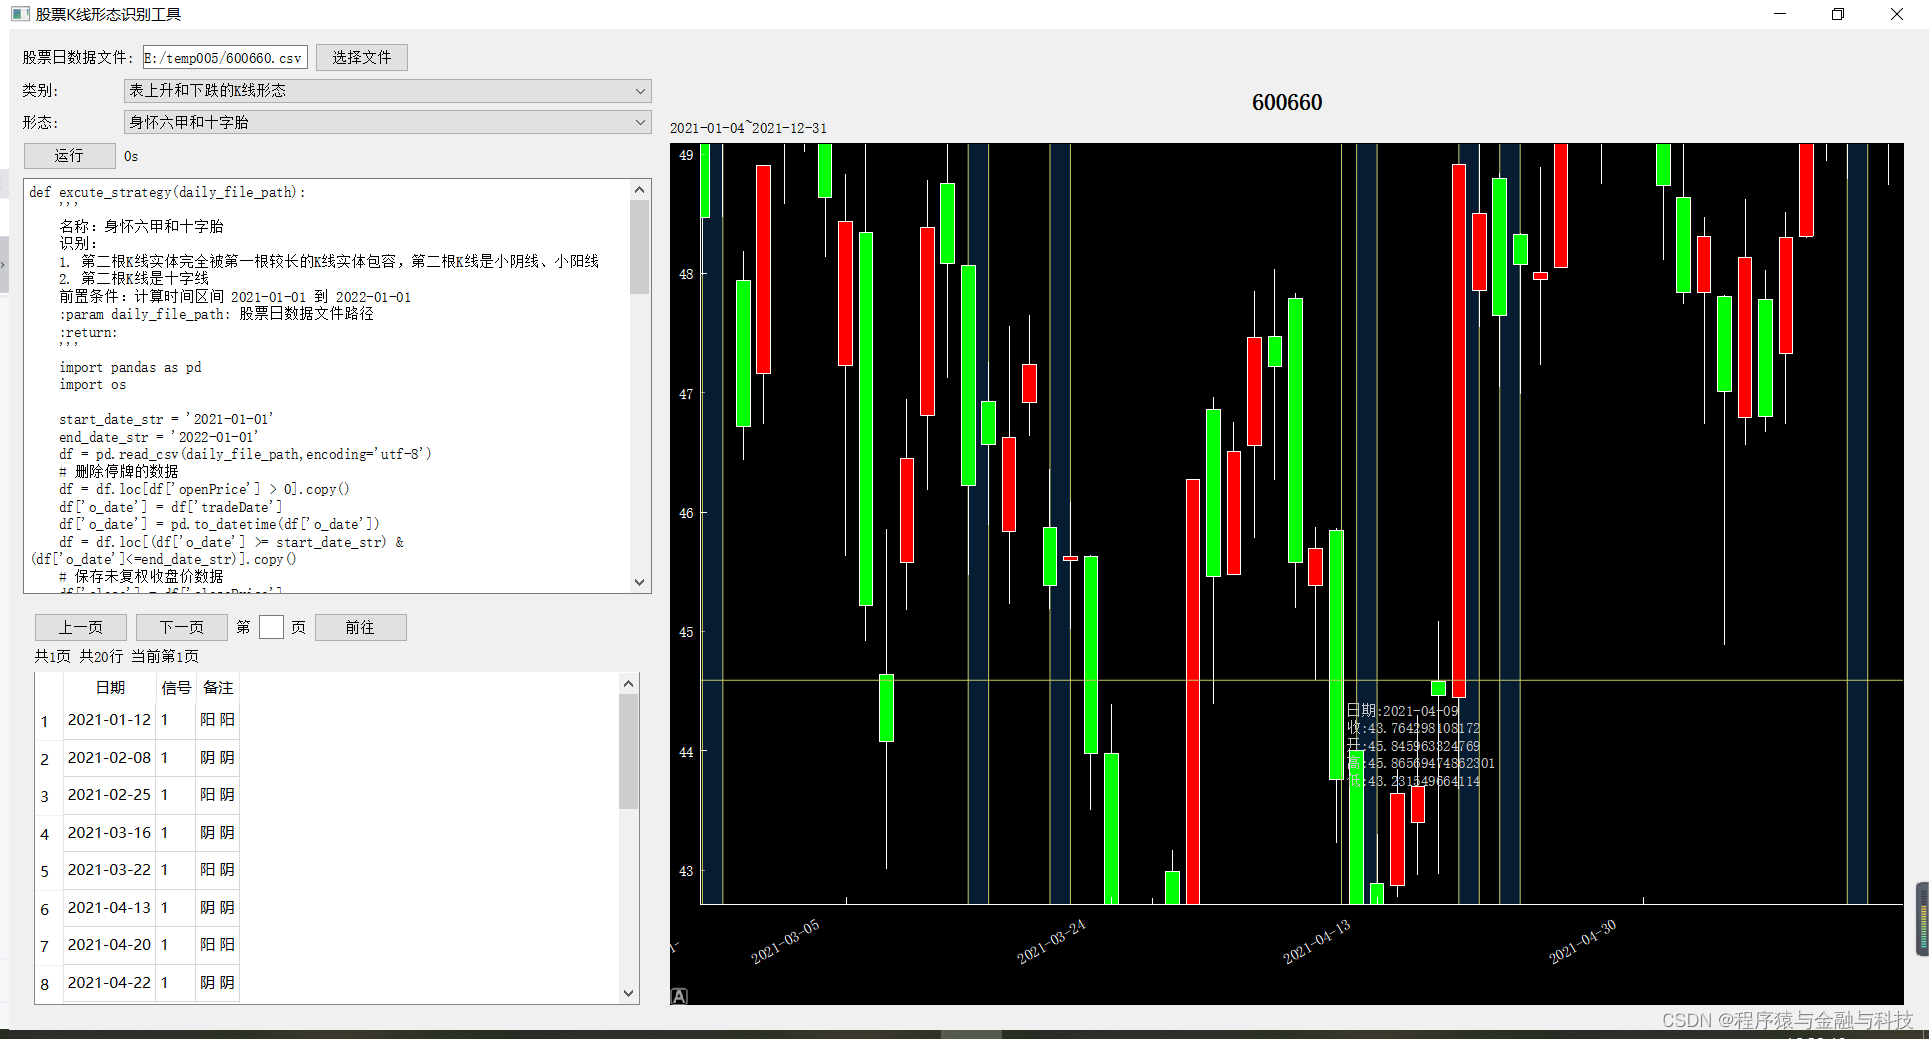Select the 2021-02-08 date cell
The width and height of the screenshot is (1929, 1039).
click(x=109, y=758)
